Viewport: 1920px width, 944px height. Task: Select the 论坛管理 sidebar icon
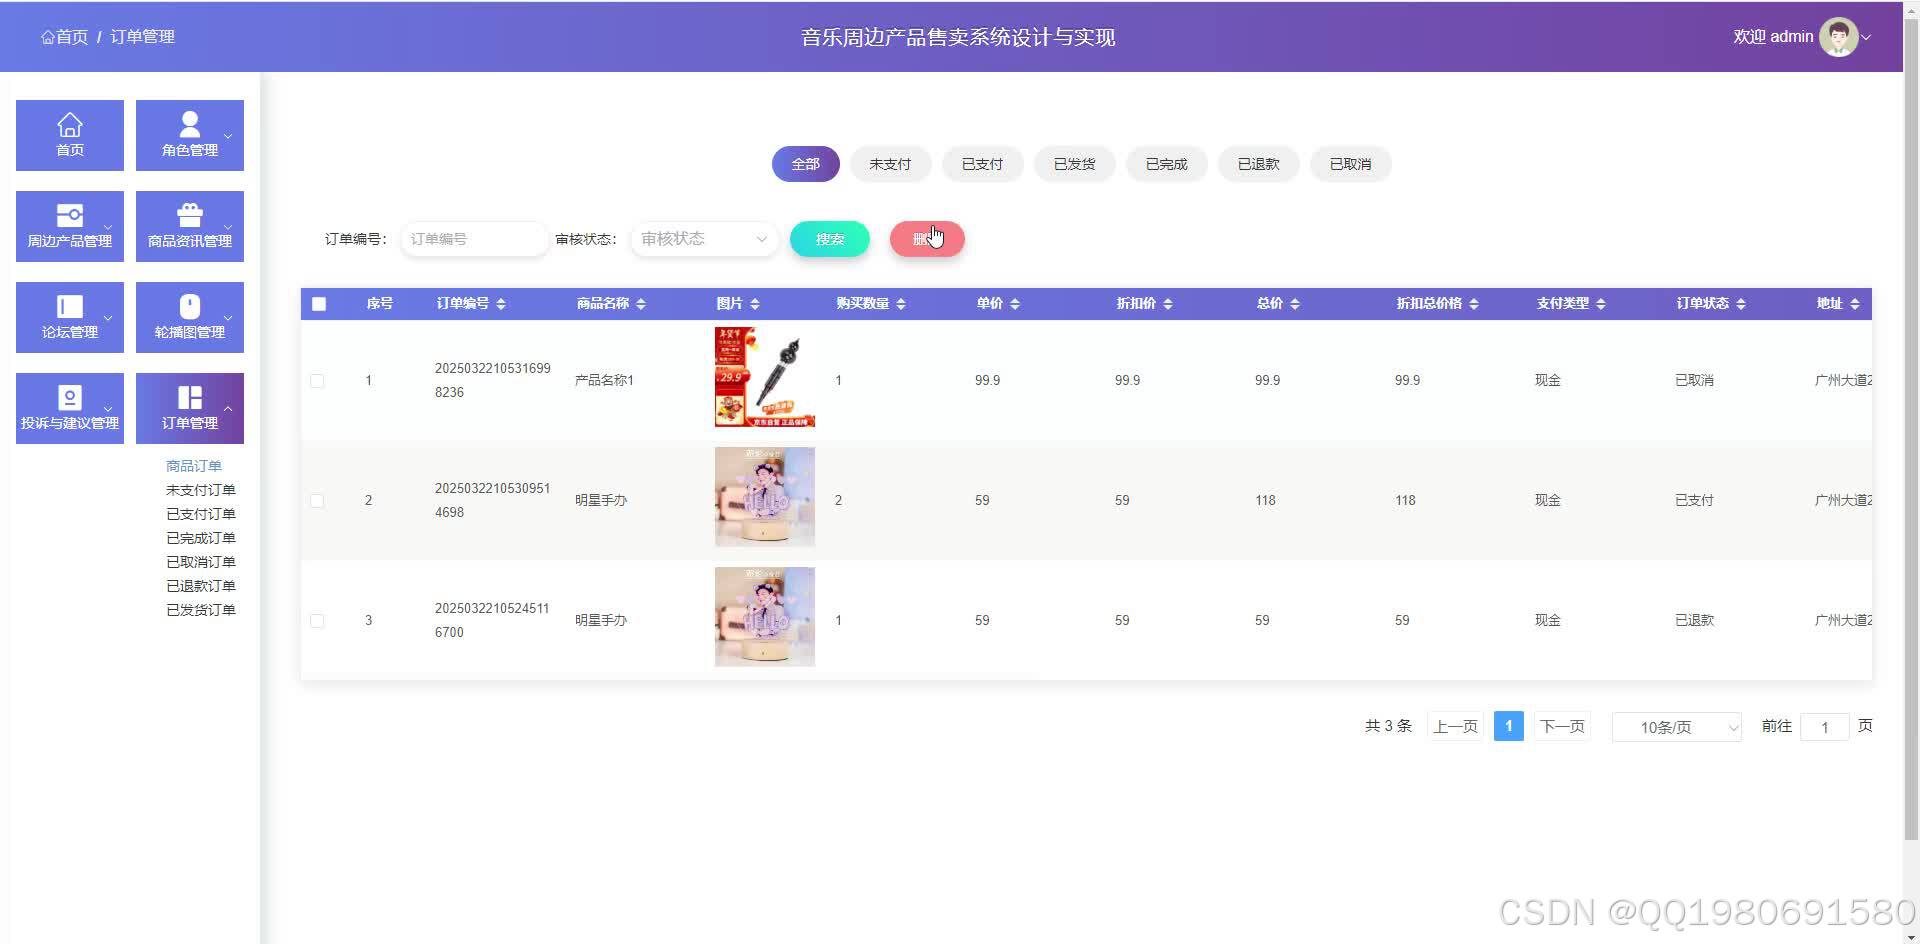[x=69, y=316]
